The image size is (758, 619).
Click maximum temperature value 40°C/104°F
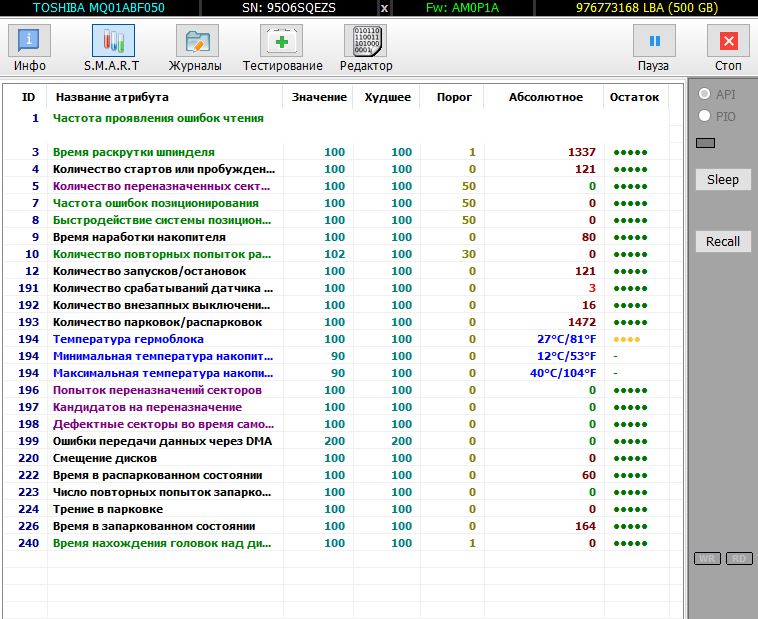tap(563, 373)
